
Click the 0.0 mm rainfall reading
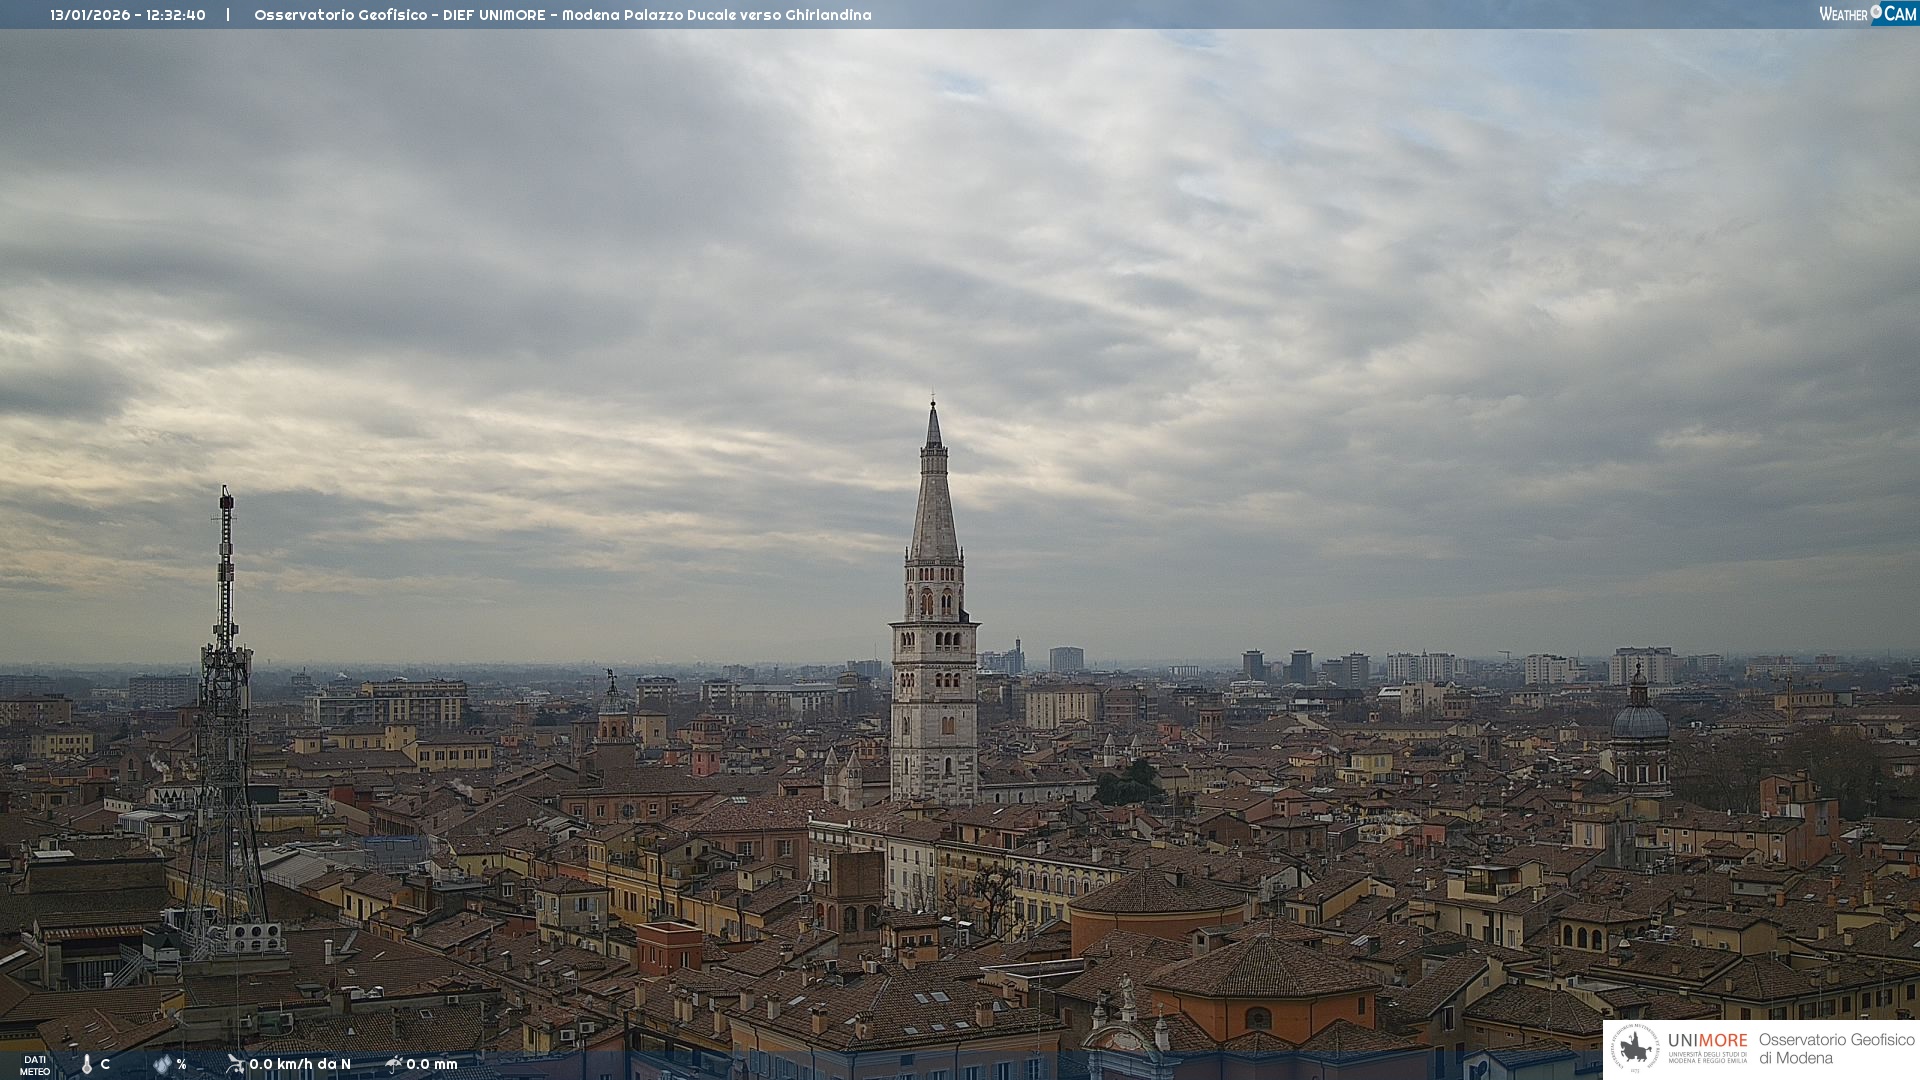(431, 1064)
